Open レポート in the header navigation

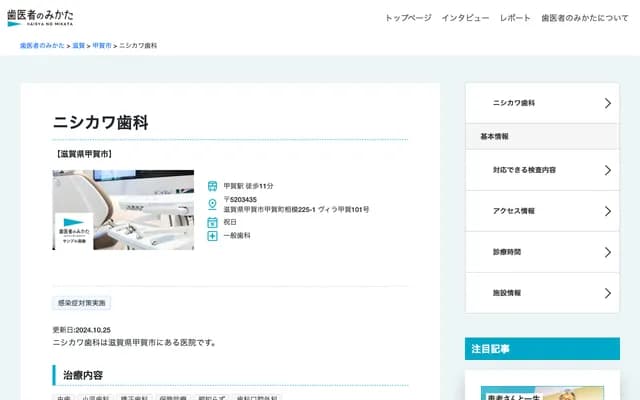tap(515, 18)
